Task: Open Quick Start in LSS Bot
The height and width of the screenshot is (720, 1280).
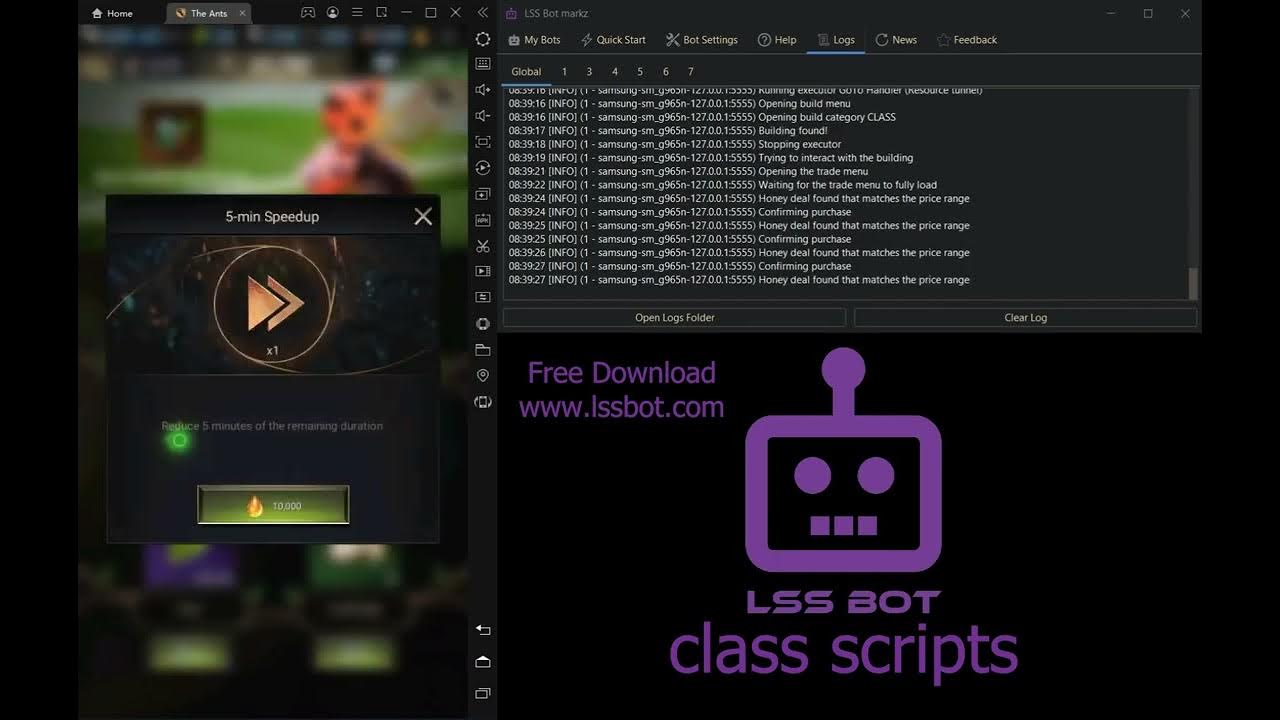Action: (613, 40)
